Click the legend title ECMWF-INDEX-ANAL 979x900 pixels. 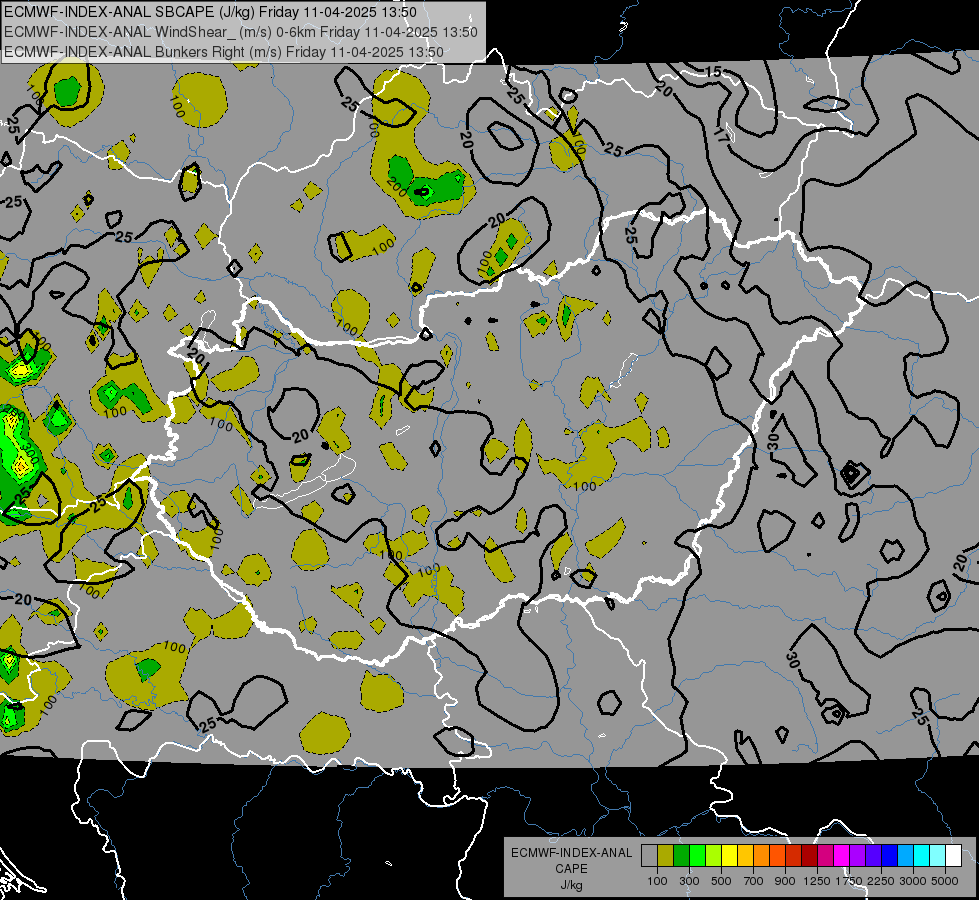click(x=571, y=853)
